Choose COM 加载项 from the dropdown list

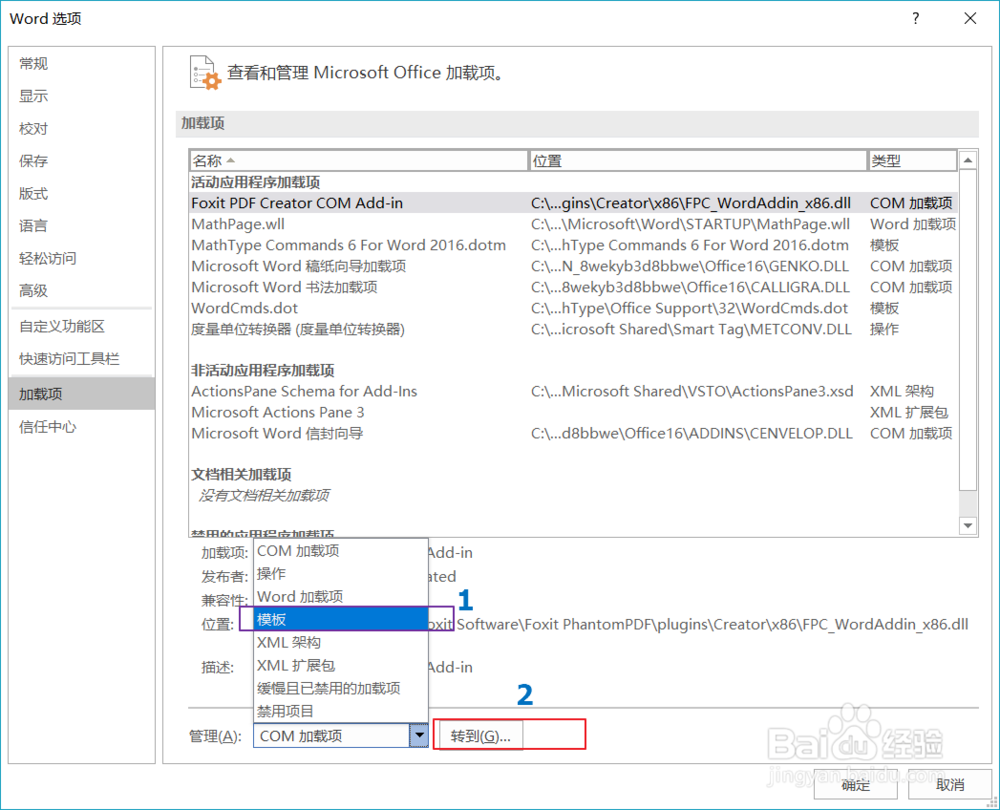click(x=341, y=550)
